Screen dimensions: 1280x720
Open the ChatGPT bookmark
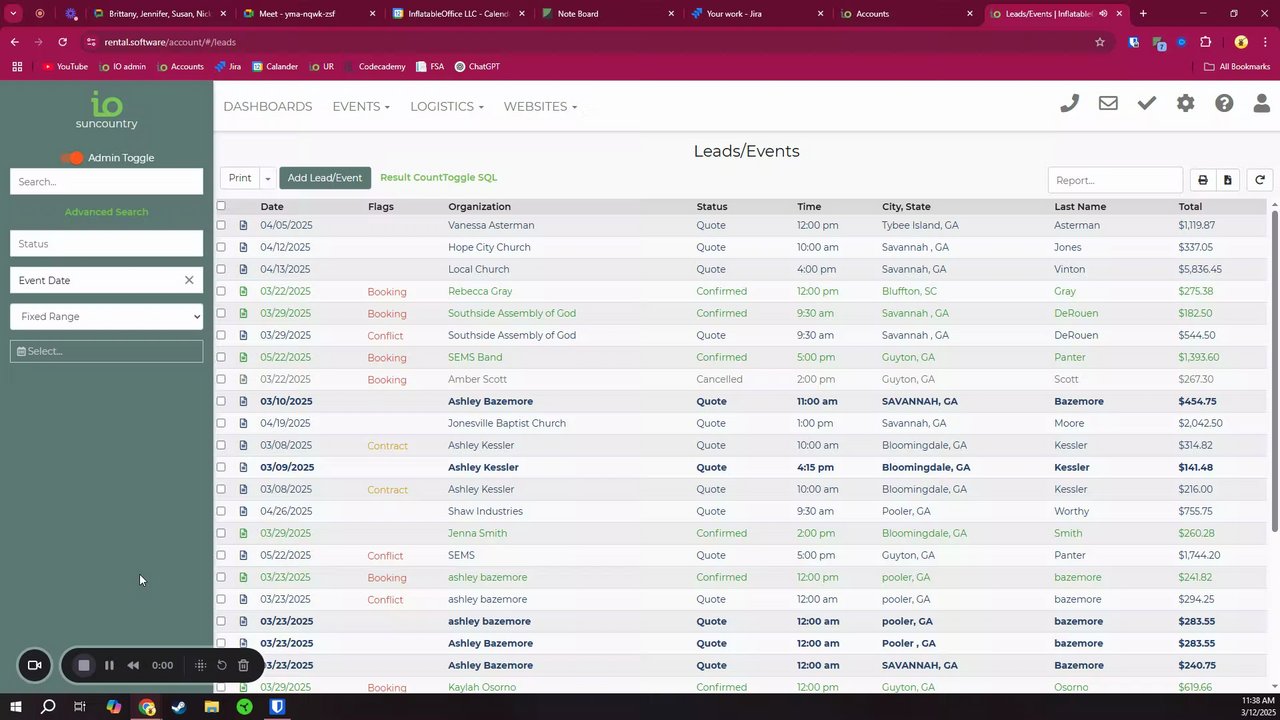477,66
